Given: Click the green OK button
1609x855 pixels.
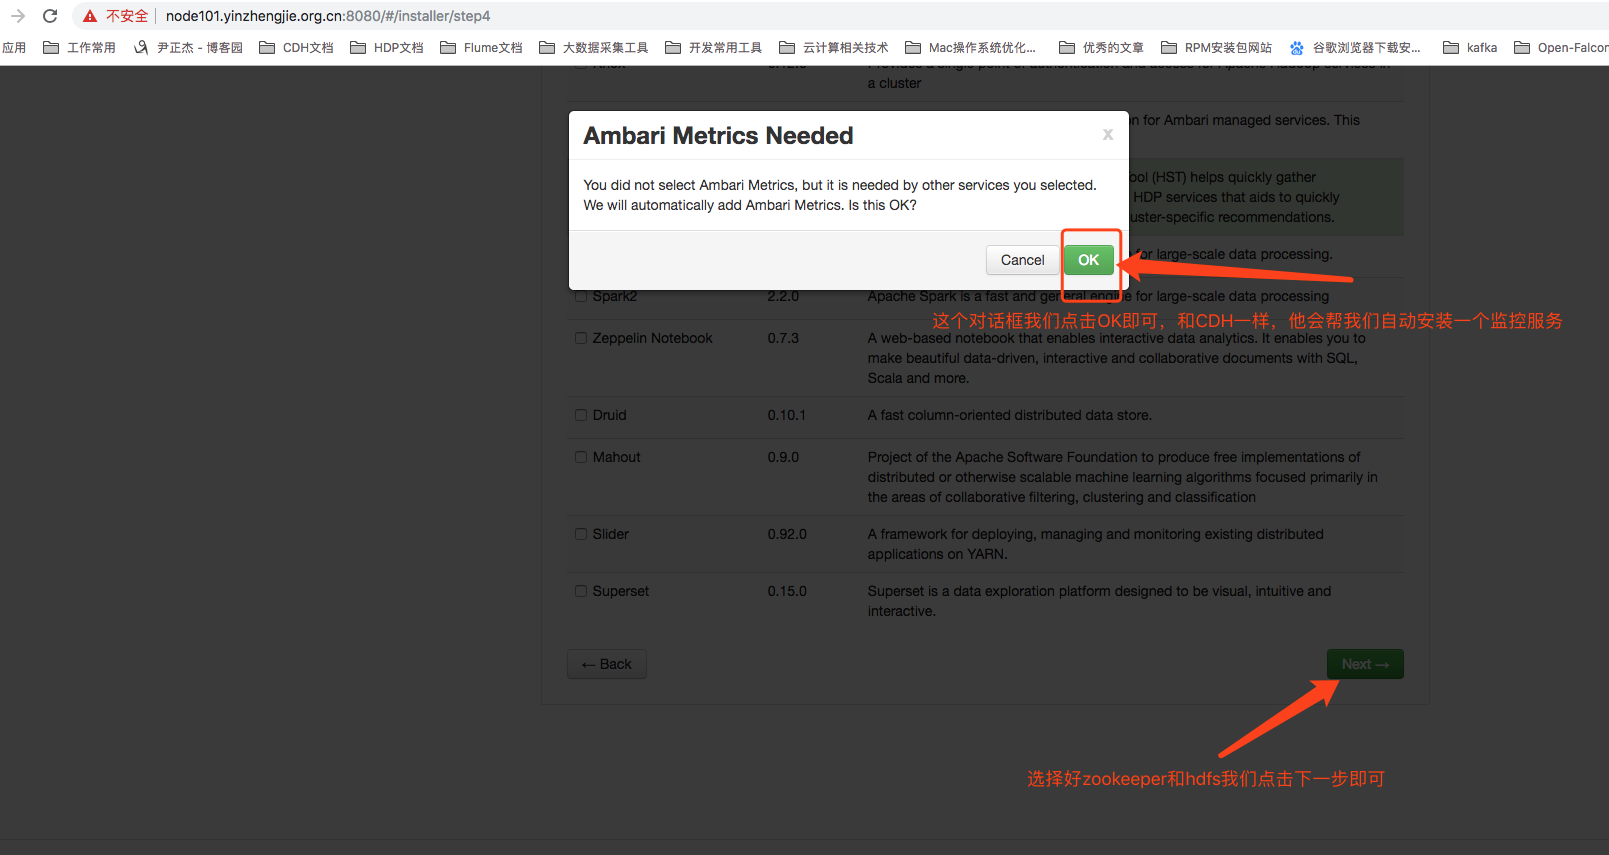Looking at the screenshot, I should (x=1088, y=260).
